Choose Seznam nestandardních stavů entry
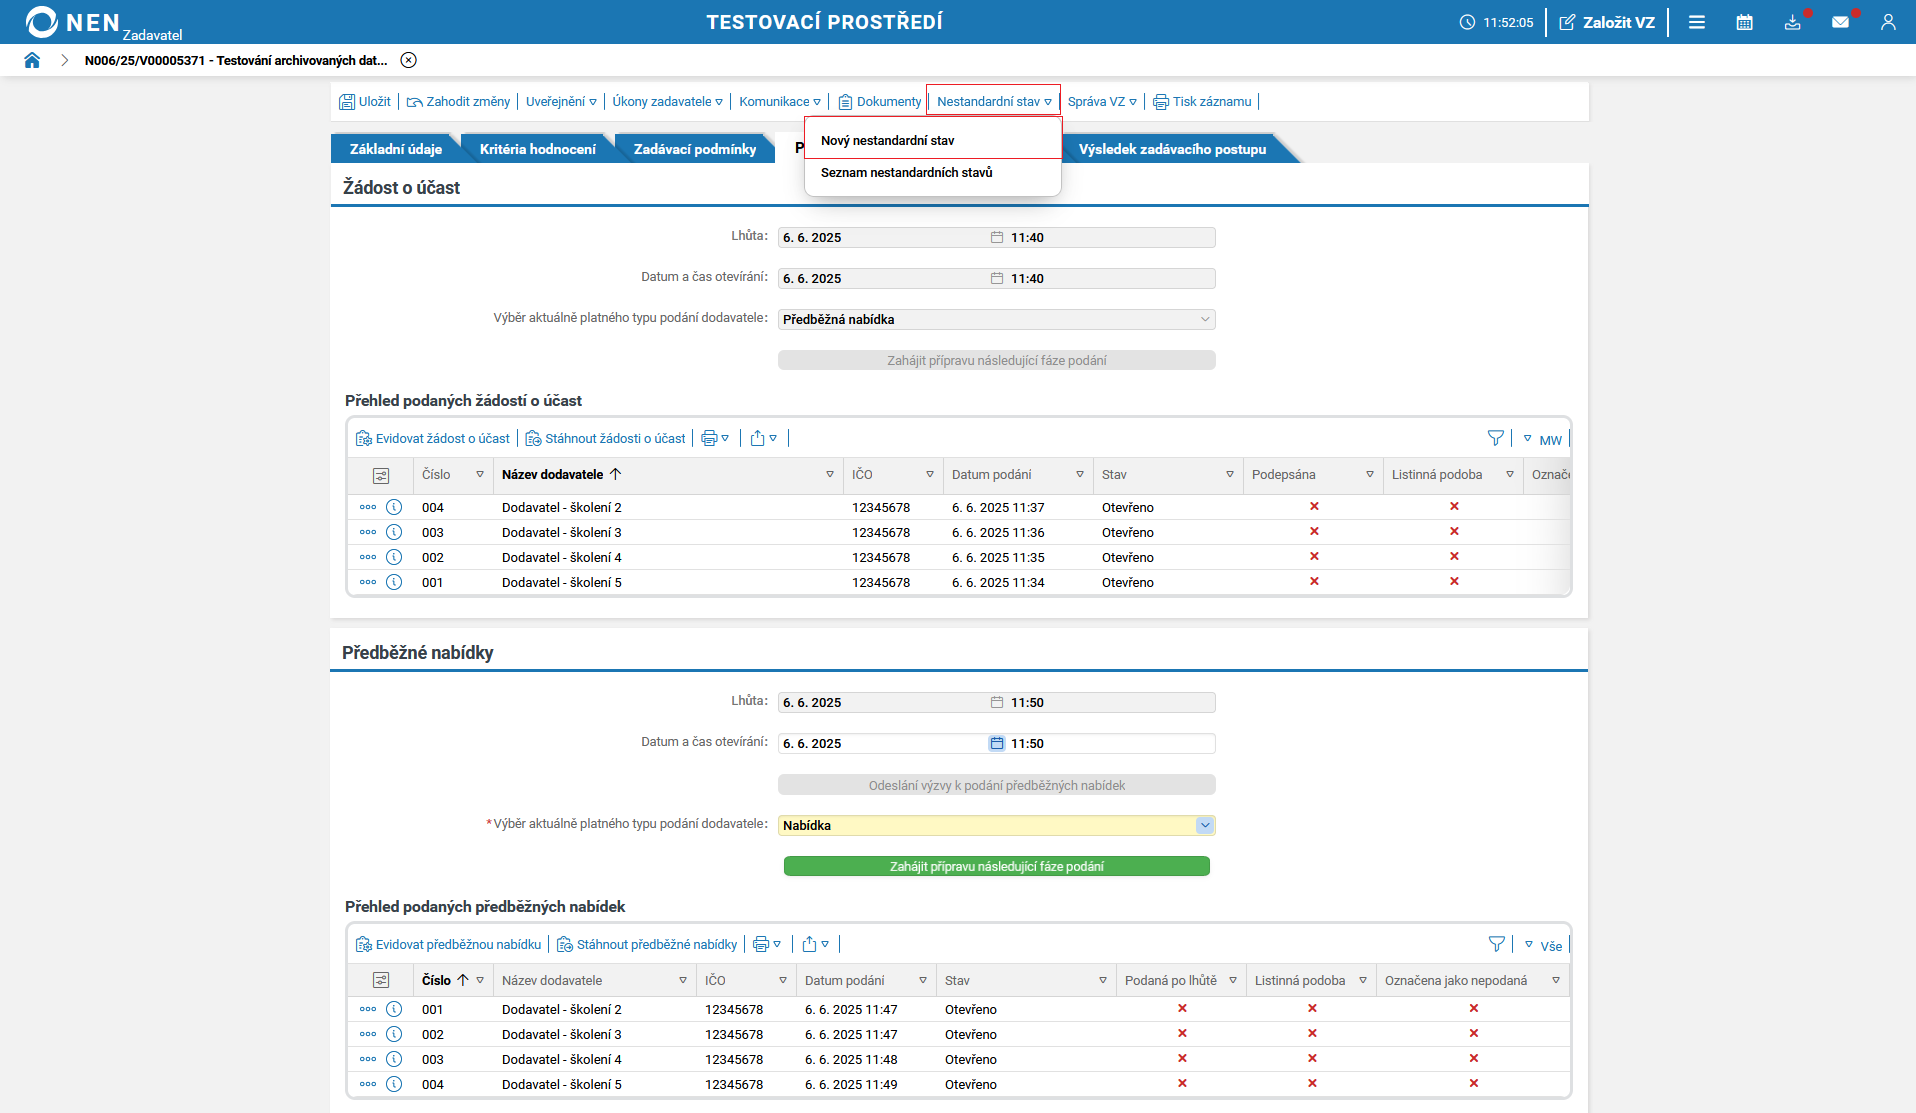The width and height of the screenshot is (1916, 1113). (906, 173)
